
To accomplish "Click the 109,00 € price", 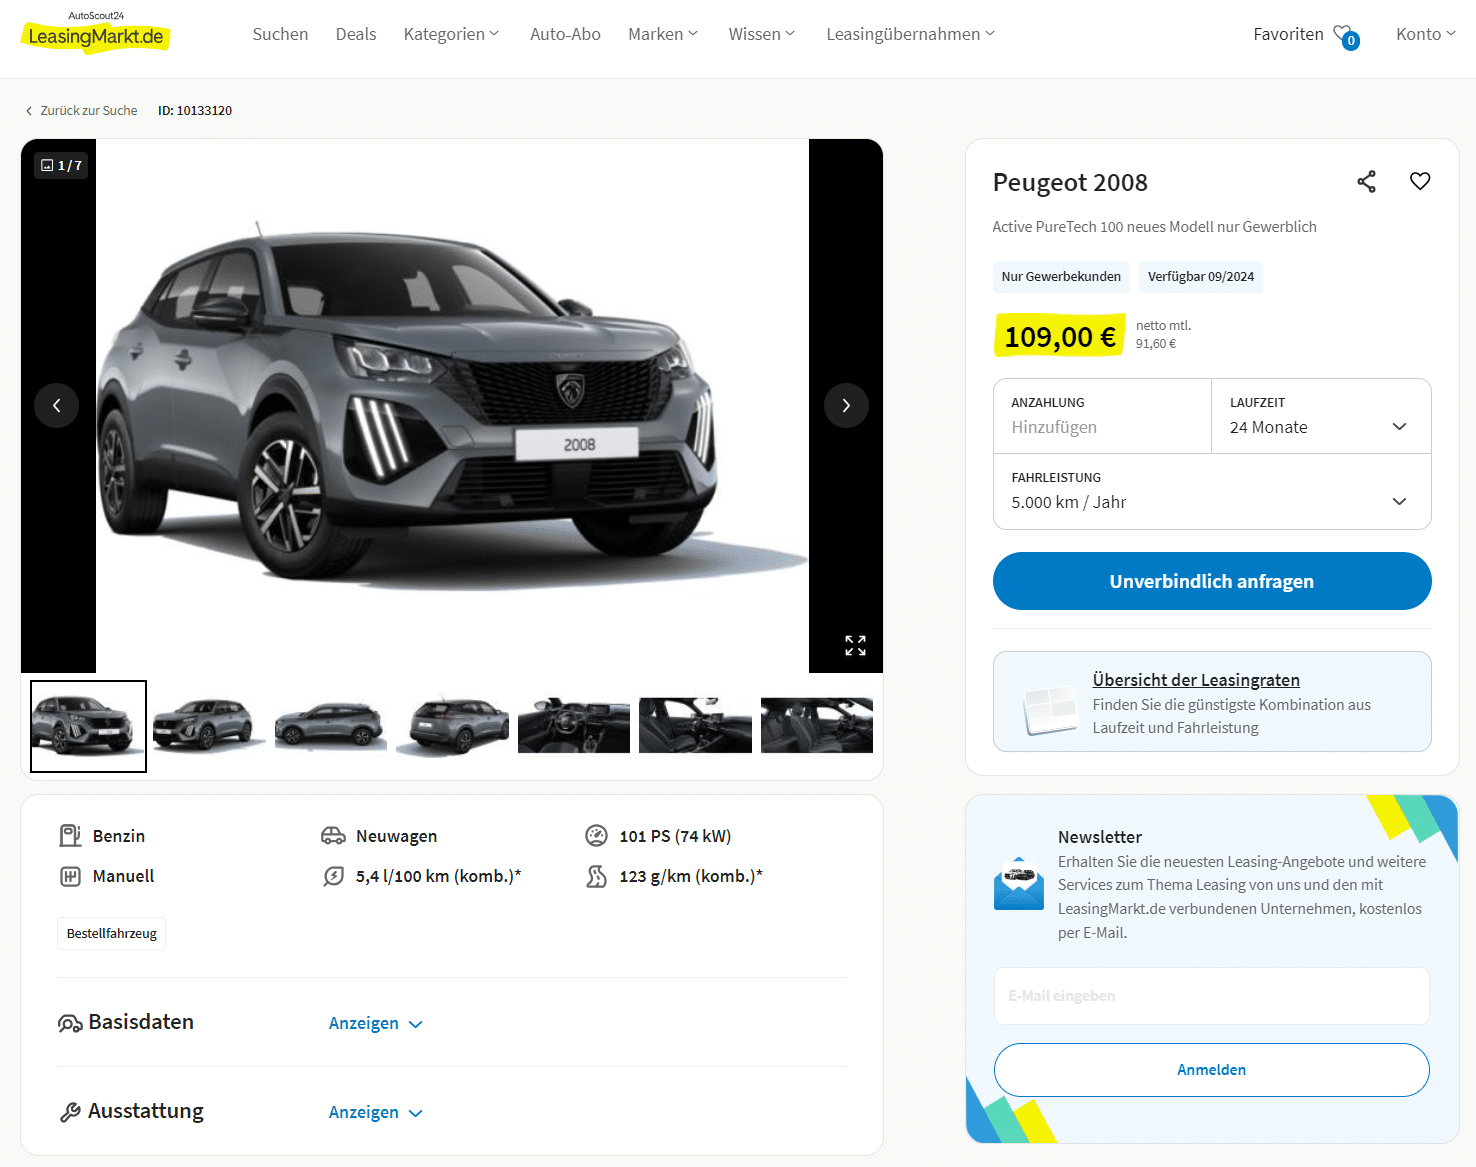I will tap(1060, 337).
